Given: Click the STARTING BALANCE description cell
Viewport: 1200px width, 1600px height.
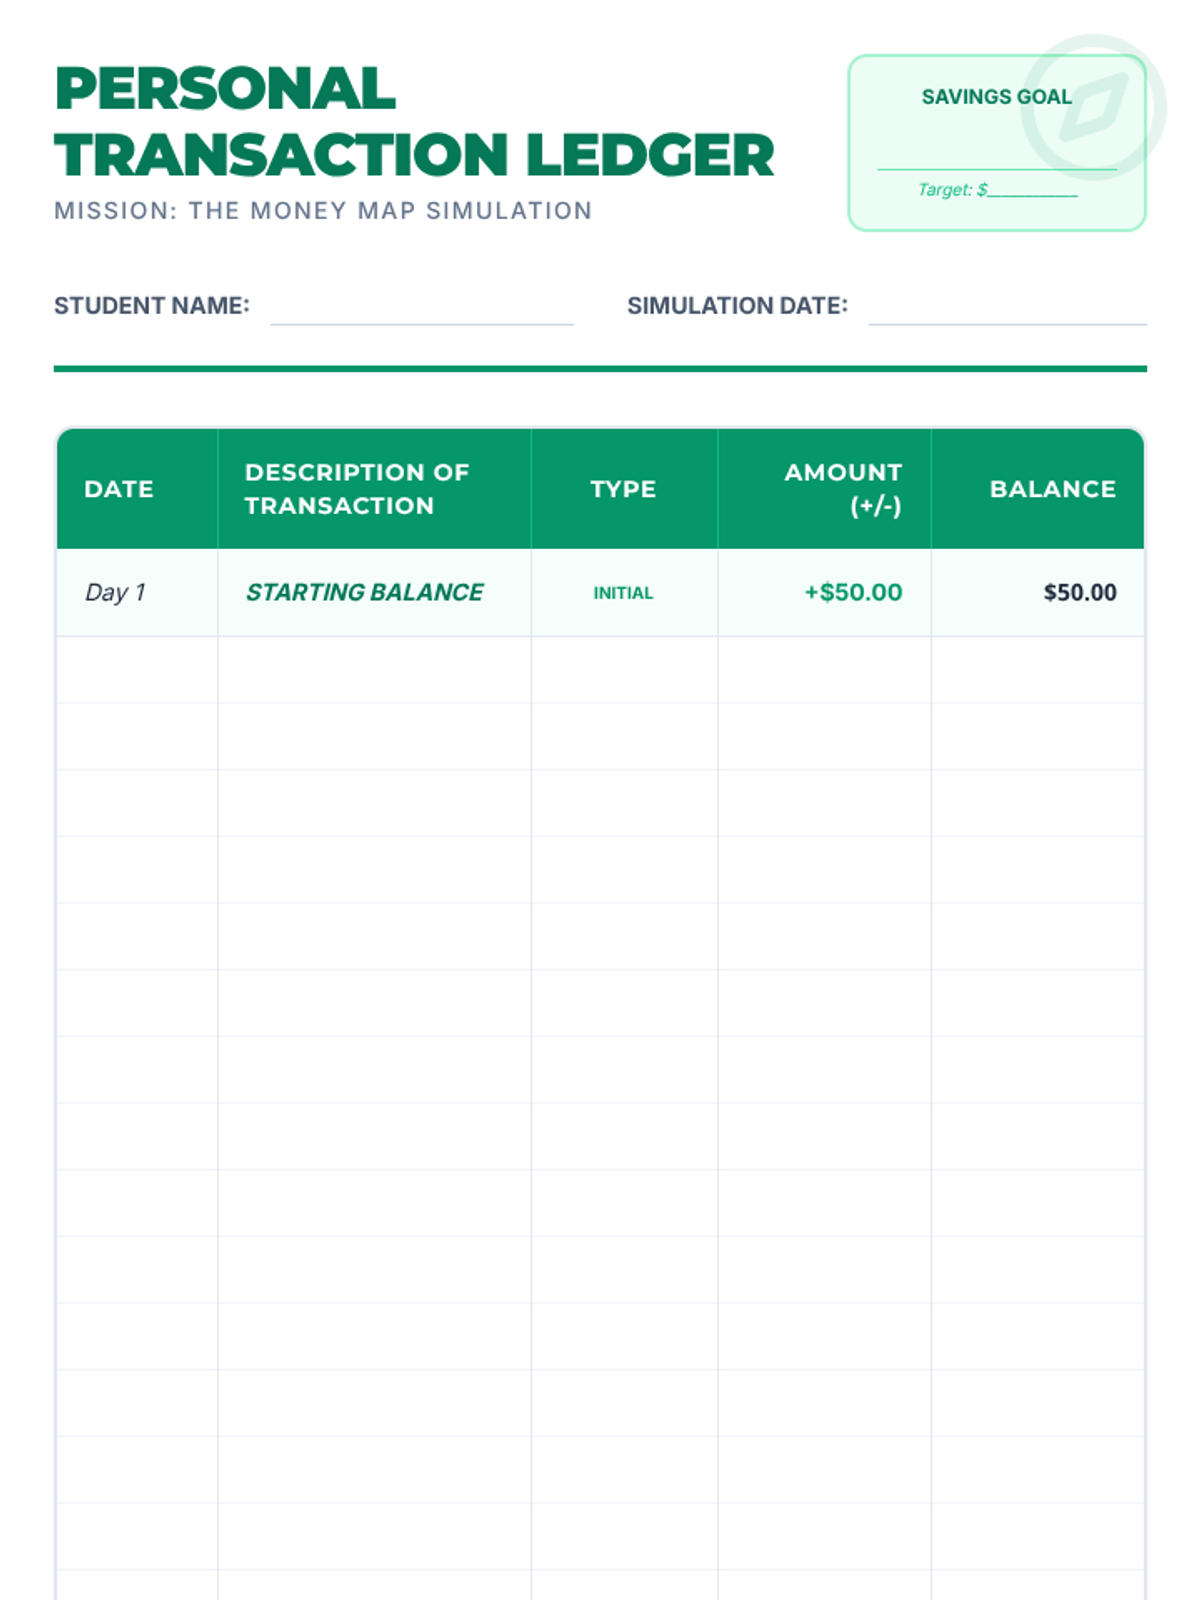Looking at the screenshot, I should pyautogui.click(x=364, y=593).
